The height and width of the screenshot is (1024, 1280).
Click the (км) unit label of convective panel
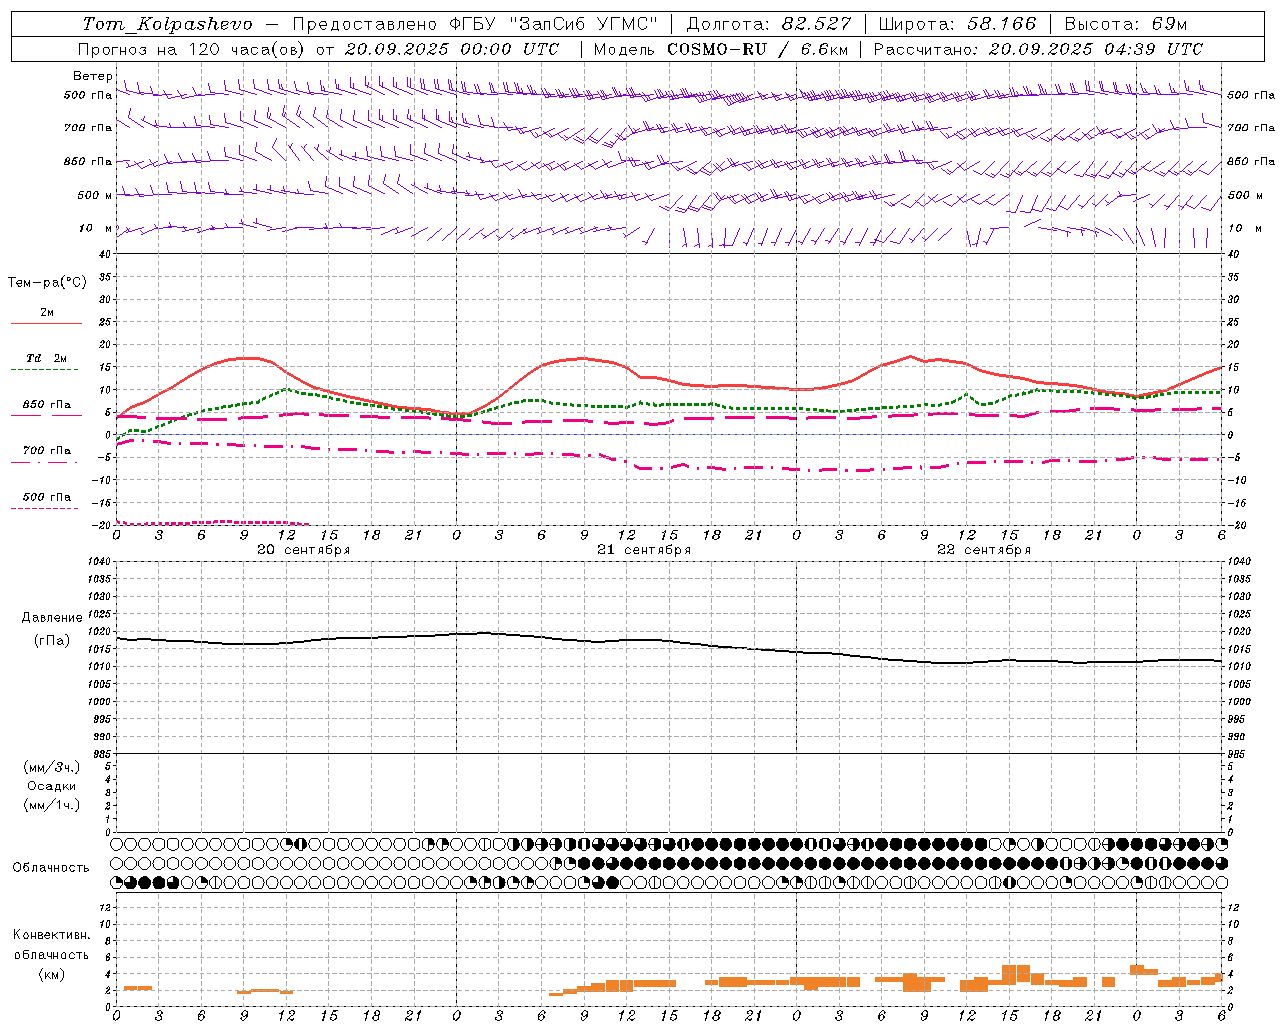tap(51, 974)
